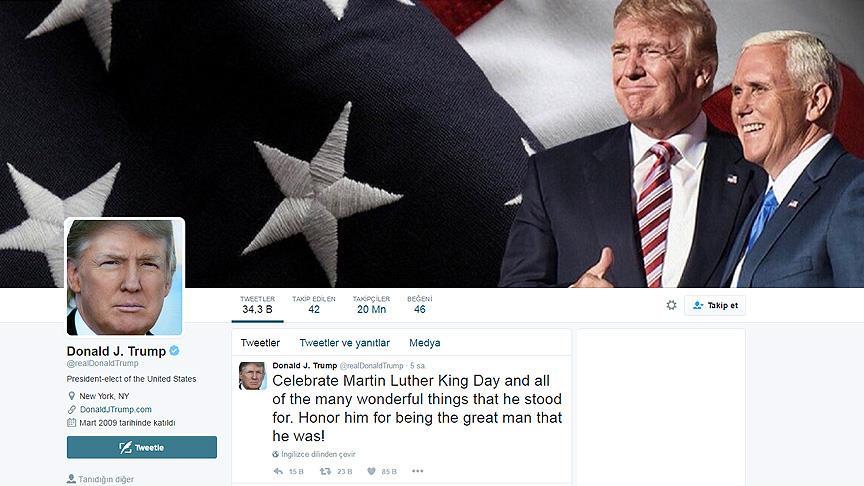Switch to the Medya tab
Image resolution: width=864 pixels, height=486 pixels.
[424, 343]
